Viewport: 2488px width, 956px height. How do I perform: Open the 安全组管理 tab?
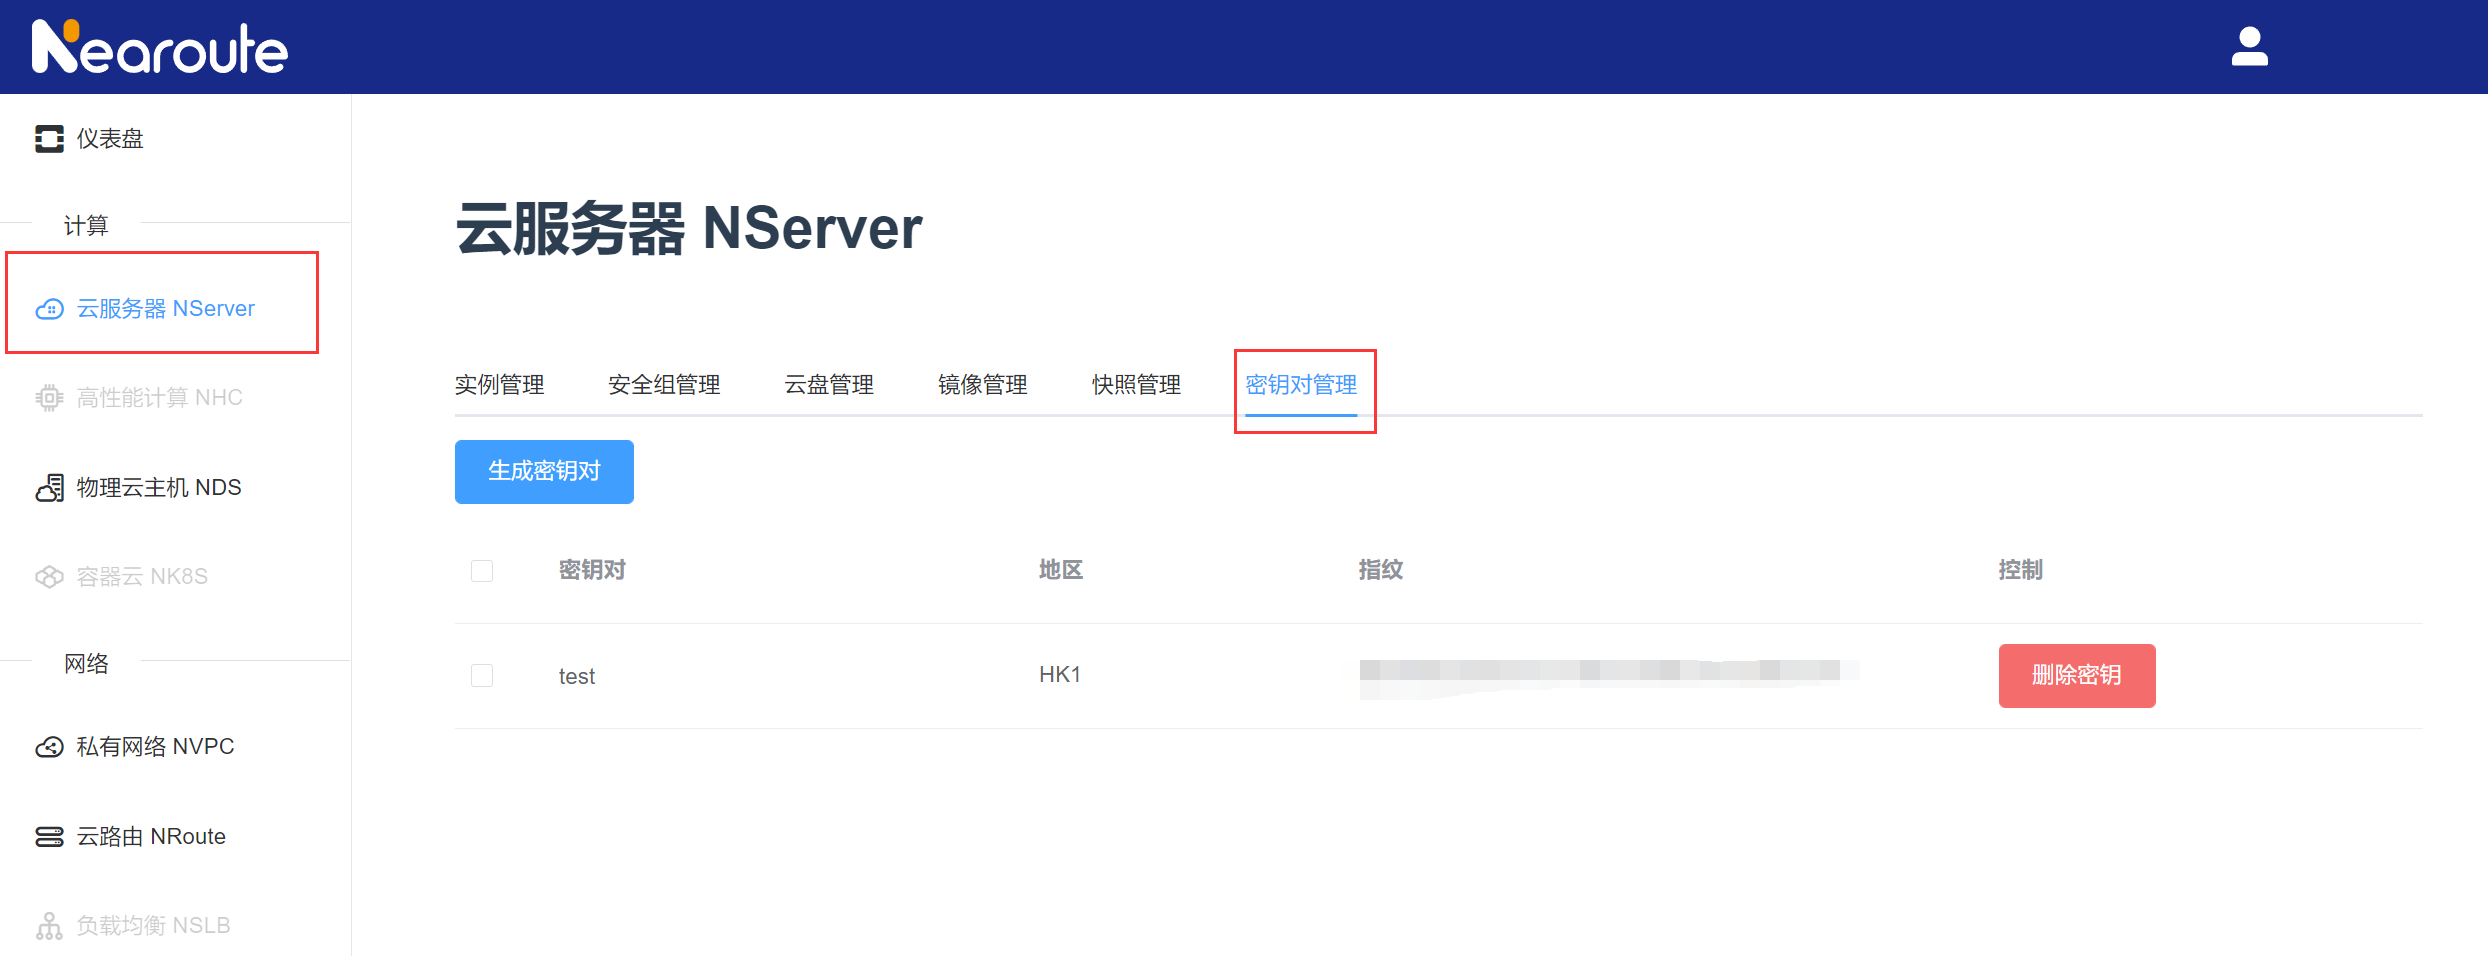(664, 385)
